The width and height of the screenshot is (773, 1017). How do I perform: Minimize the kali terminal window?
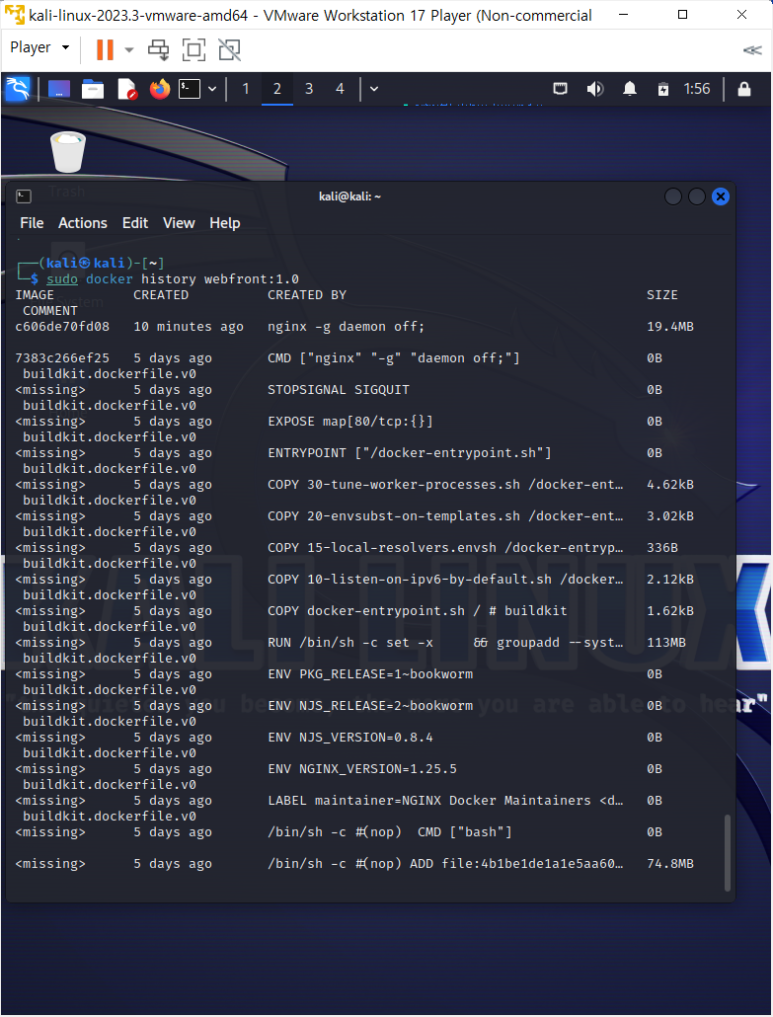(x=673, y=197)
